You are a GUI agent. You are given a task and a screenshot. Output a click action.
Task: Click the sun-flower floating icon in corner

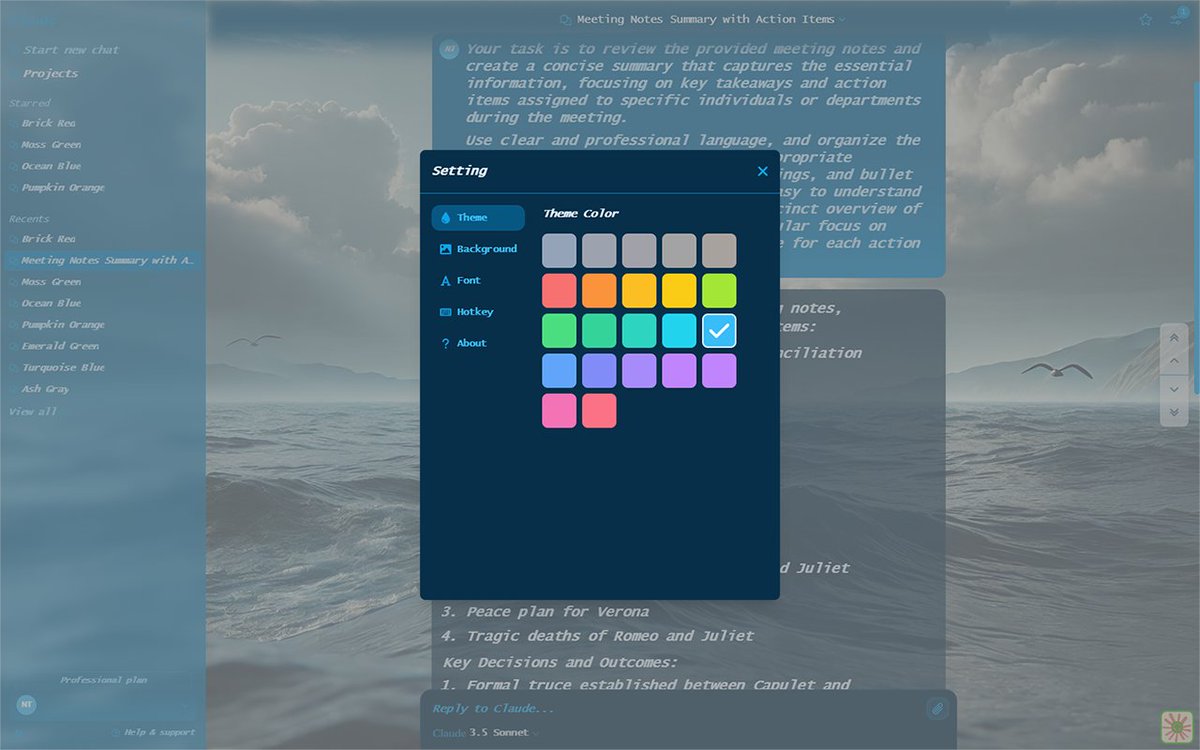(x=1176, y=727)
